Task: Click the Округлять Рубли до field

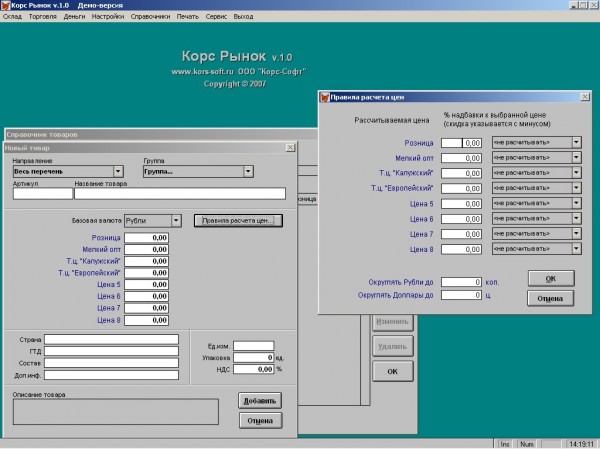Action: click(x=461, y=282)
